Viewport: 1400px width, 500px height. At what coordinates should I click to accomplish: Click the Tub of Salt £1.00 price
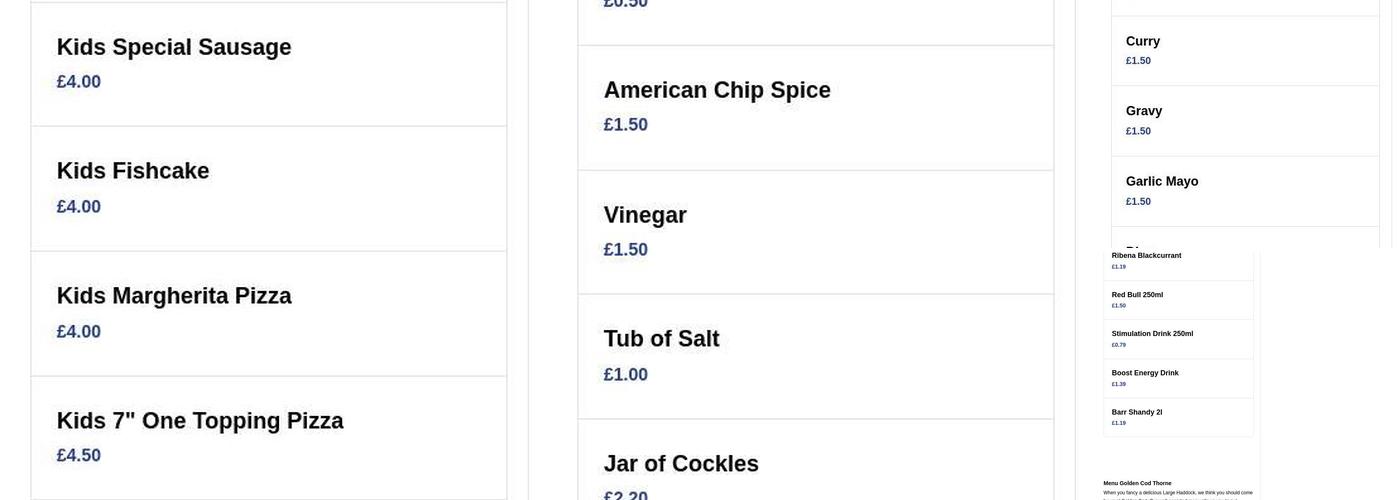point(626,375)
